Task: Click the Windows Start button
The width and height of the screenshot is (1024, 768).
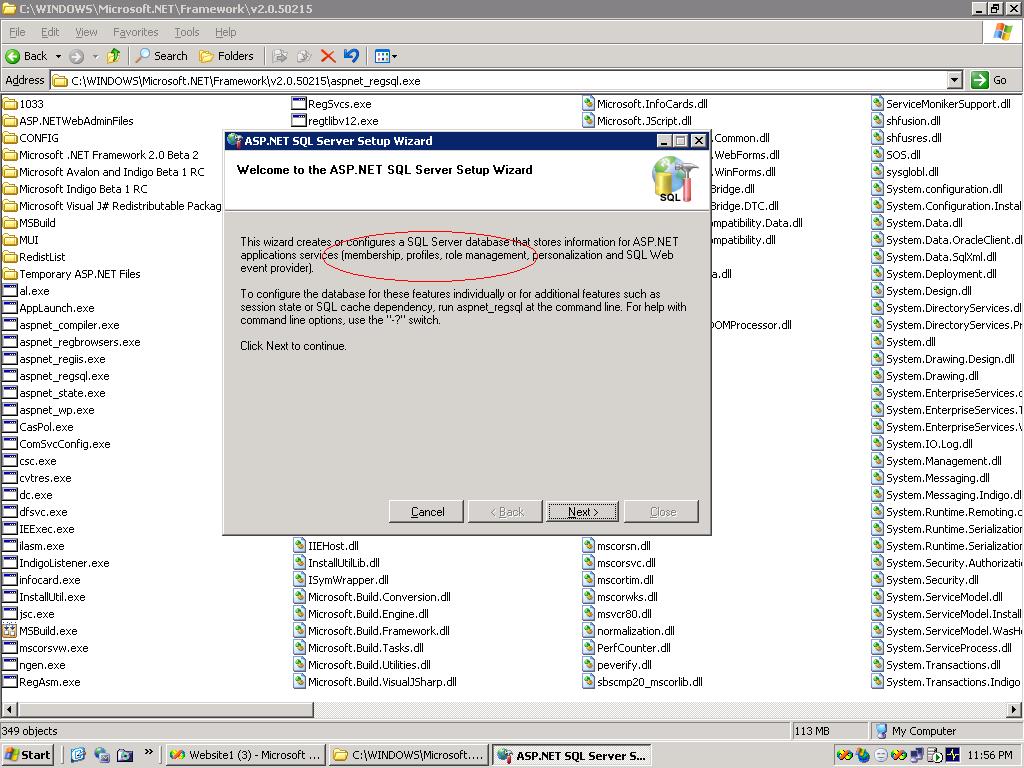Action: pyautogui.click(x=27, y=755)
